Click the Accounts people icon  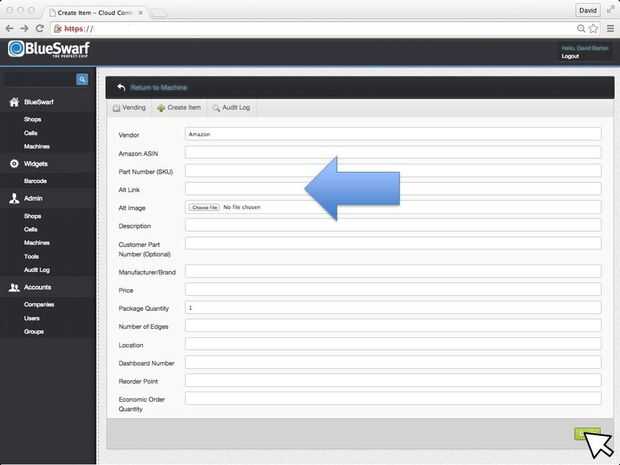(x=14, y=287)
